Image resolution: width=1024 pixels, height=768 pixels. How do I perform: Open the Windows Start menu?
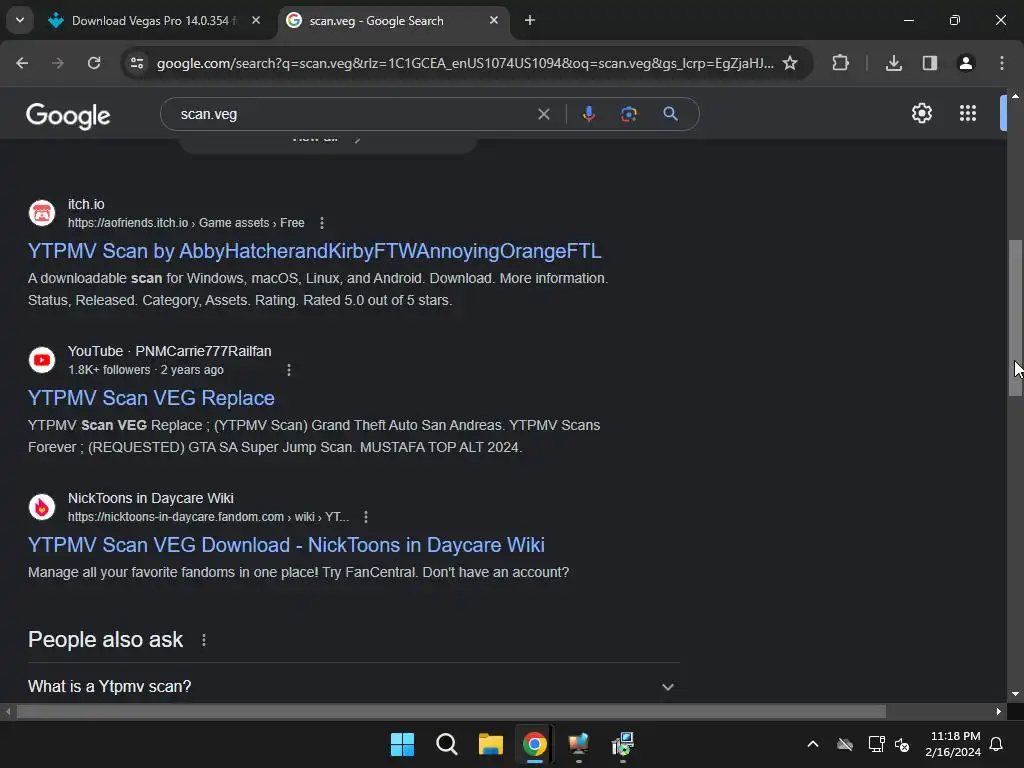402,744
